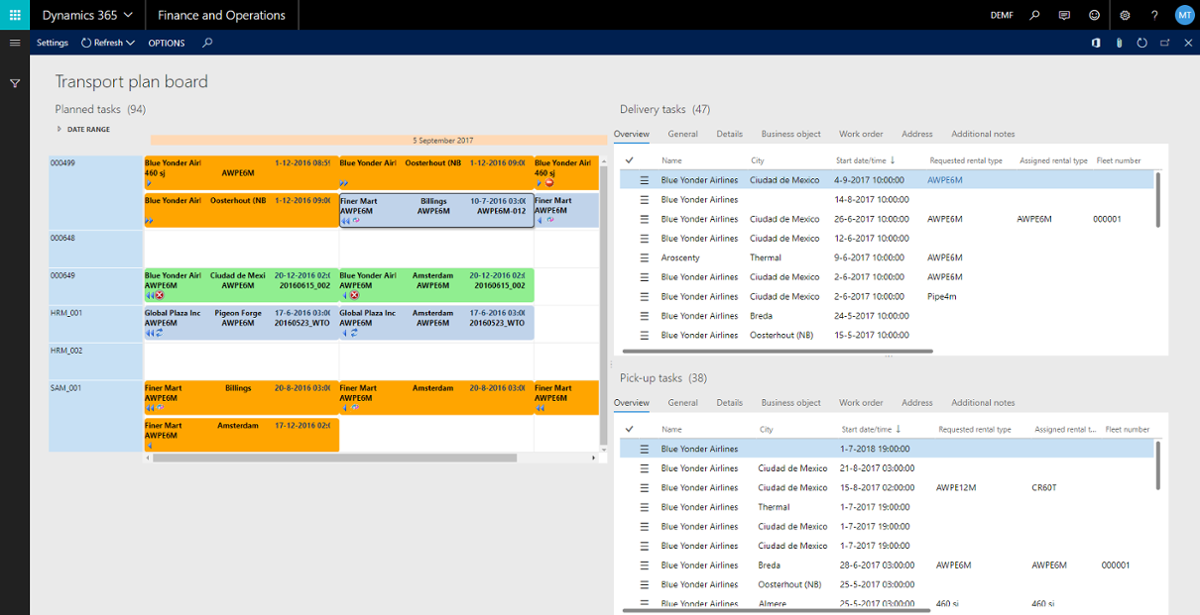The image size is (1200, 615).
Task: Click row handle icon for Aroscenty delivery task
Action: coord(644,258)
